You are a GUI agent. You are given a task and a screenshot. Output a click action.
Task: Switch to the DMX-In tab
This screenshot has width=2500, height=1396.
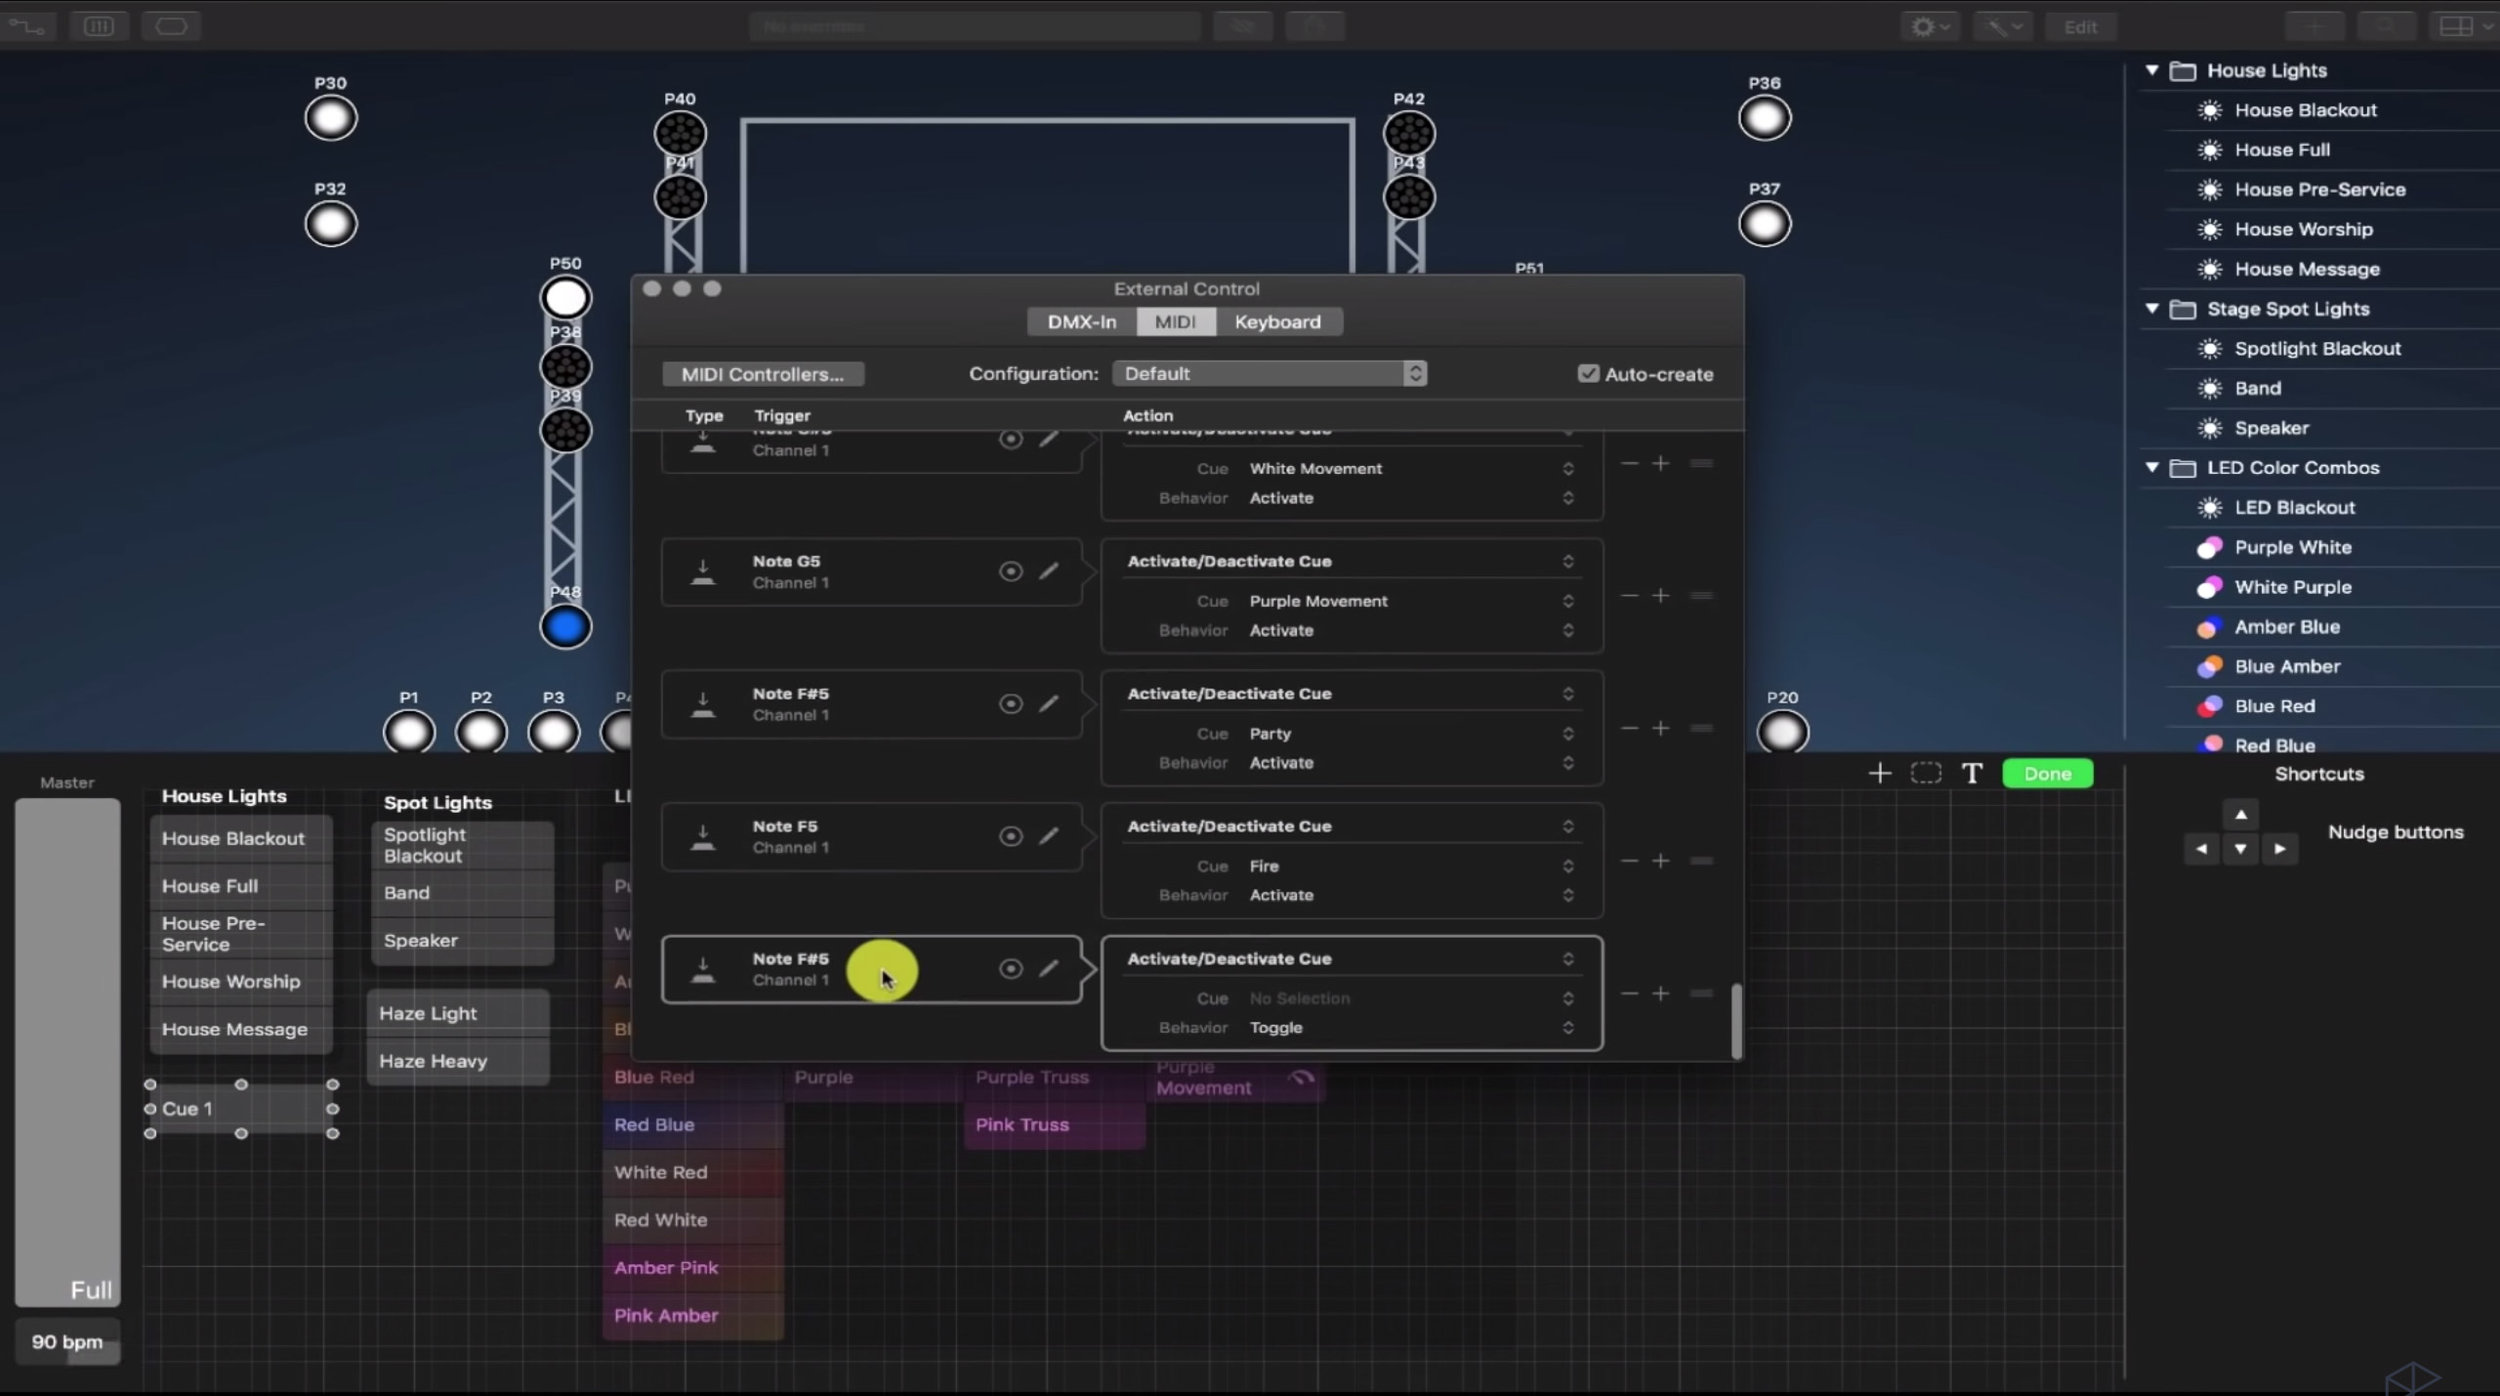1080,321
